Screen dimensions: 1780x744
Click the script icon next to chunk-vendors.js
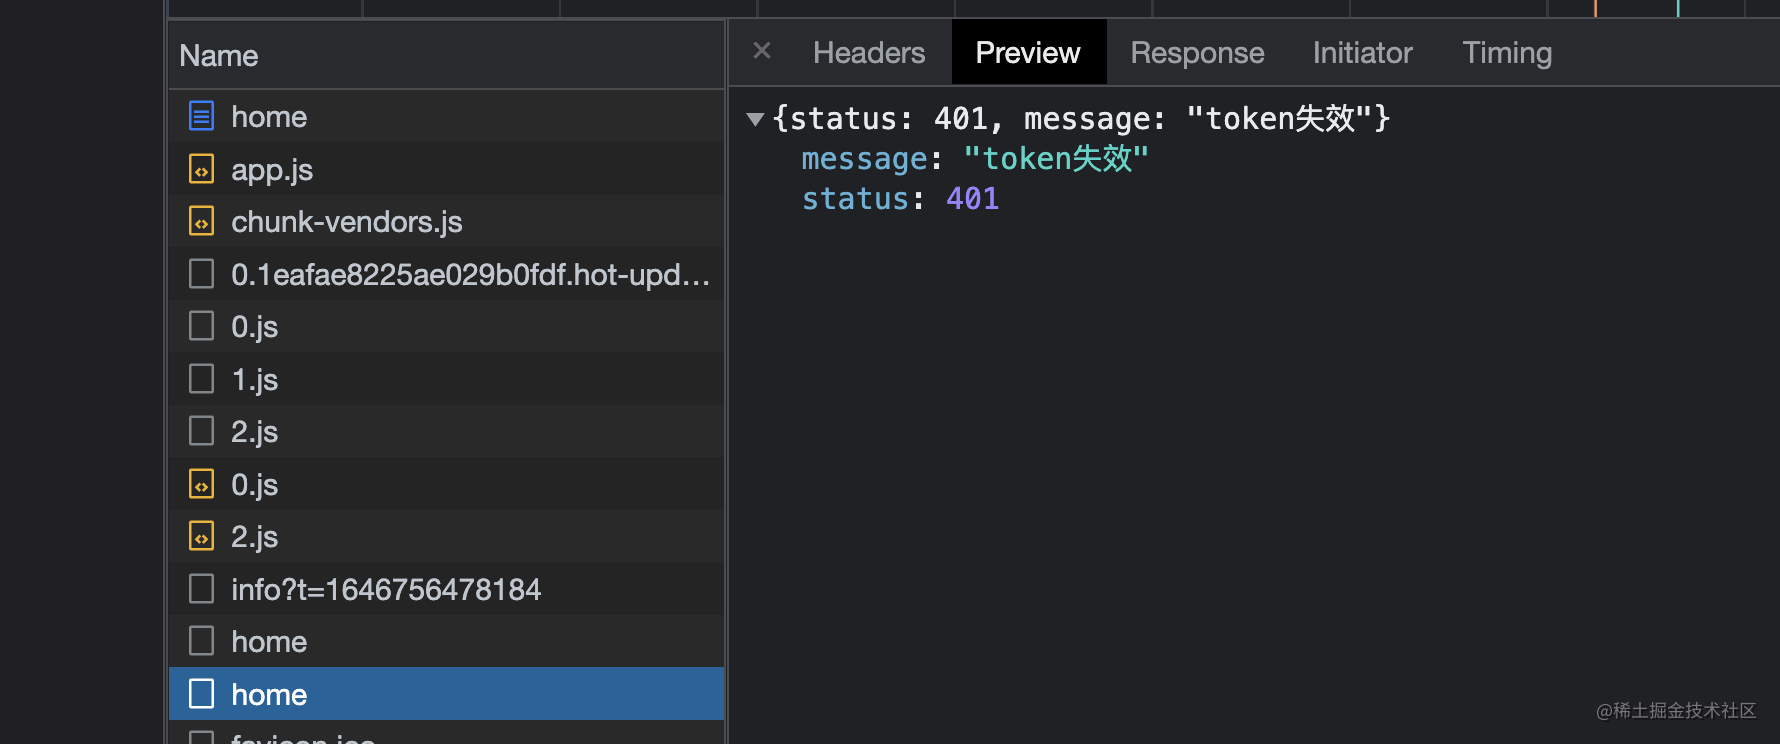tap(201, 221)
